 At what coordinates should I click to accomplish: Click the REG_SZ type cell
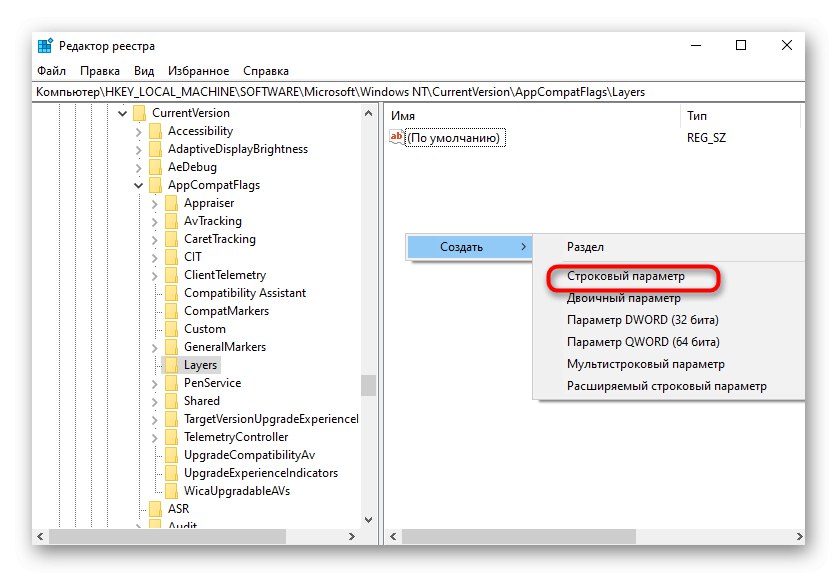(706, 138)
